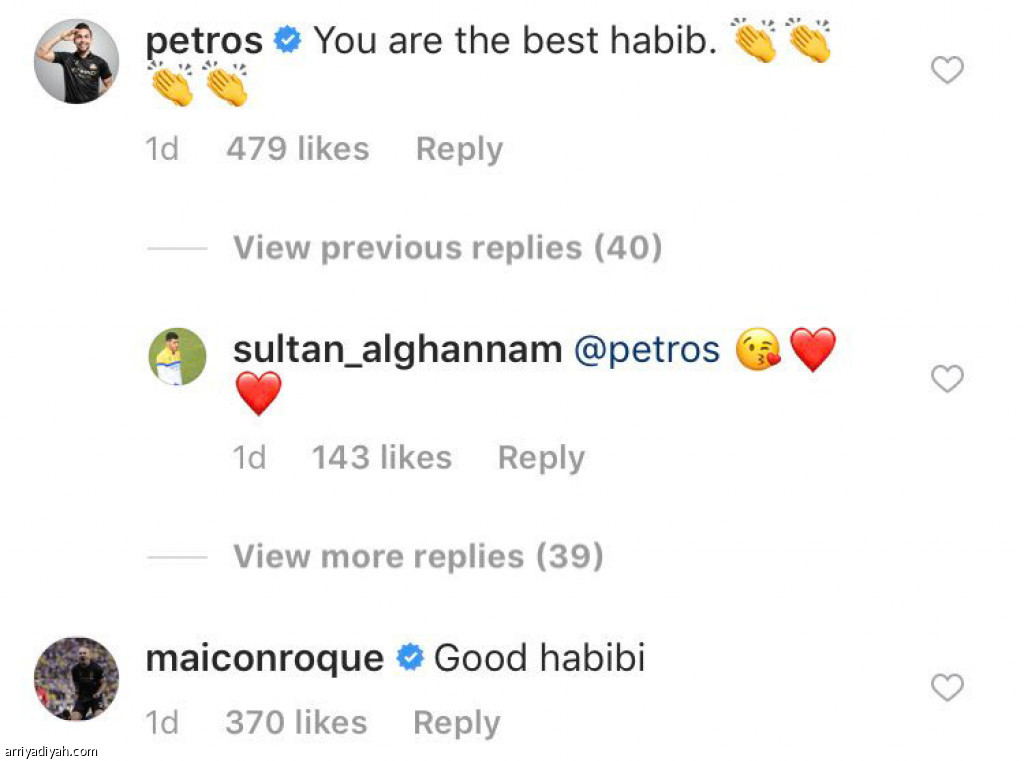Expand View previous replies (40)
Screen dimensions: 1024x761
pos(447,248)
